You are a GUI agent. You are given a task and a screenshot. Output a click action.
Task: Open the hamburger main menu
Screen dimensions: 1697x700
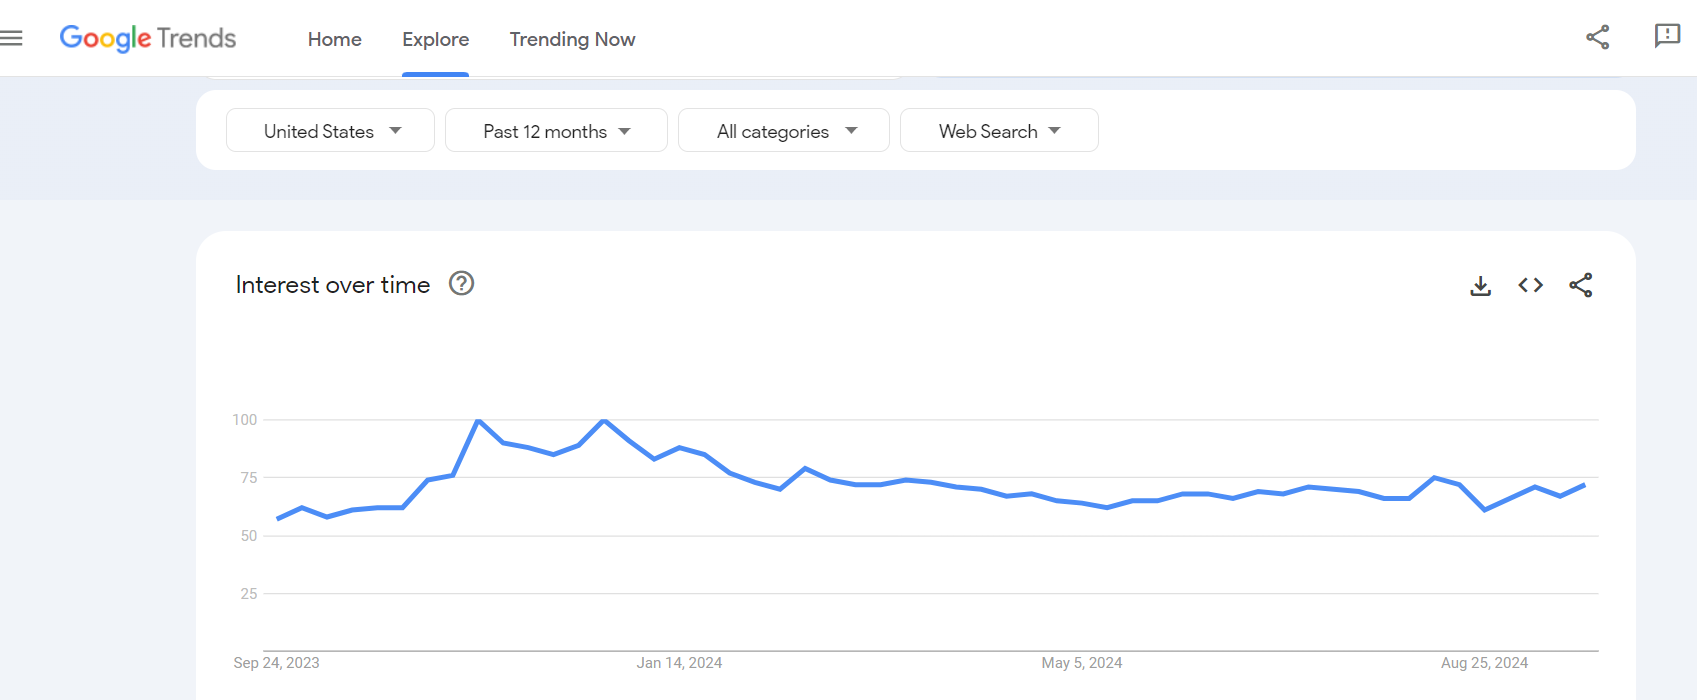pyautogui.click(x=11, y=38)
